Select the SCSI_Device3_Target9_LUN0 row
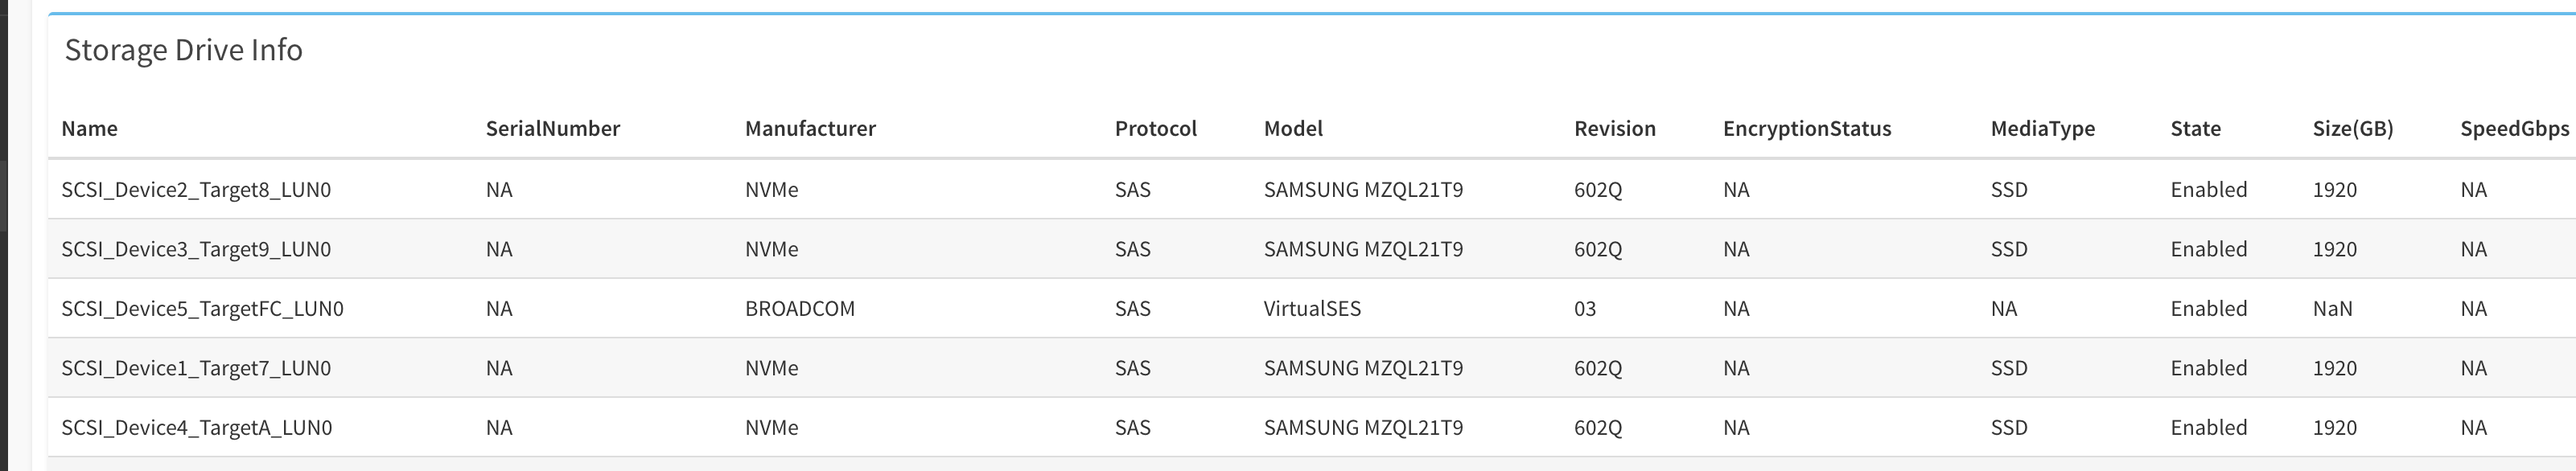Viewport: 2576px width, 471px height. coord(196,249)
